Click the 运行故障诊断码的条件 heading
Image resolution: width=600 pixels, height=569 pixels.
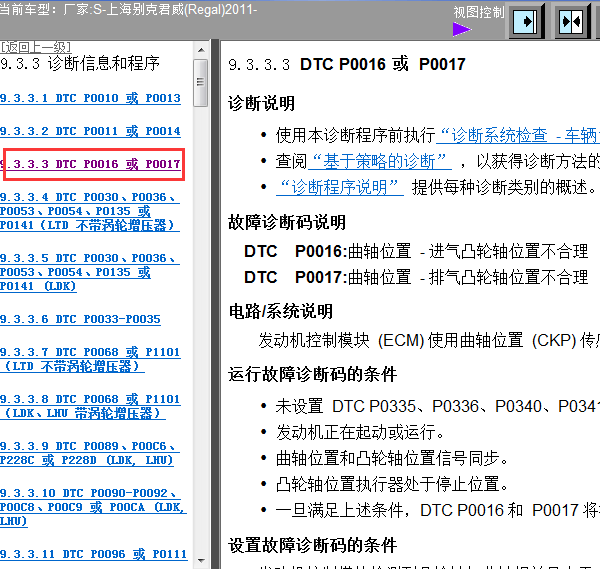tap(313, 374)
